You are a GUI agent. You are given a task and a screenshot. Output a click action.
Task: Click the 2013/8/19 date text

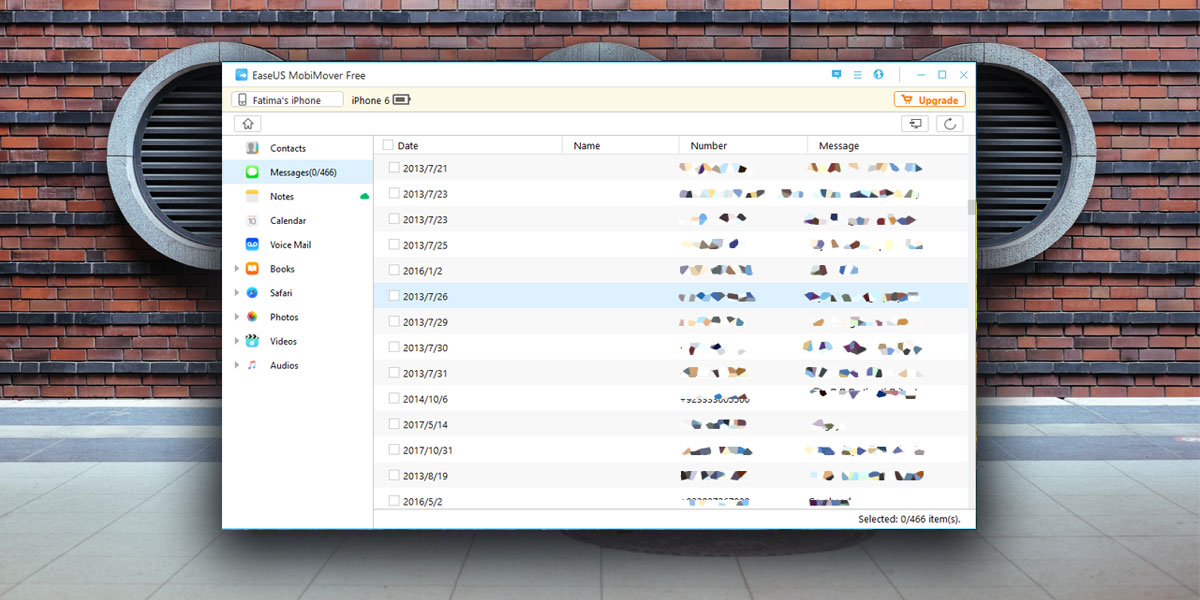point(425,476)
